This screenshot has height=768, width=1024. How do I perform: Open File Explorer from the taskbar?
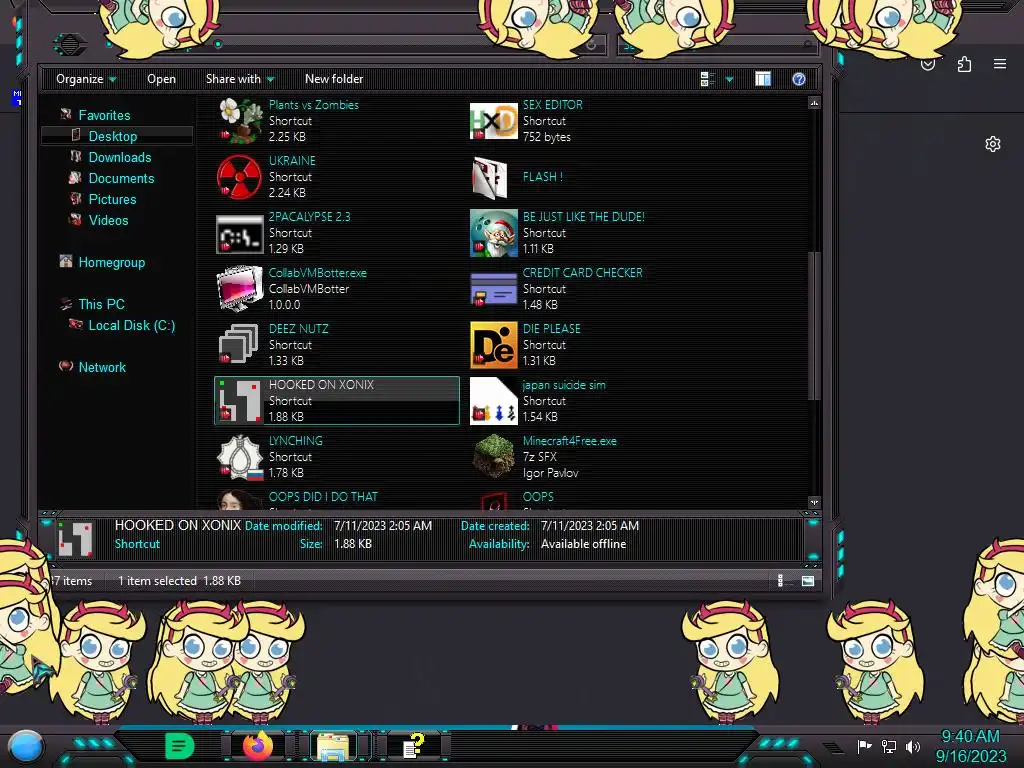coord(333,746)
